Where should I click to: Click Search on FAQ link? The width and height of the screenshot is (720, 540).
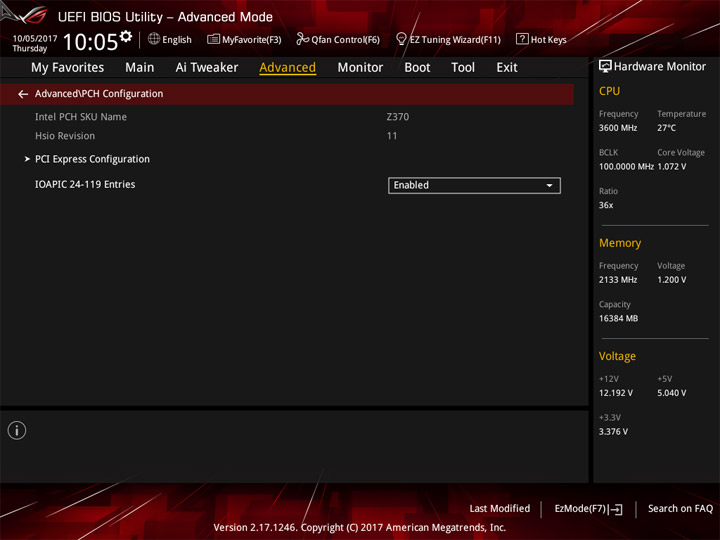pos(680,508)
